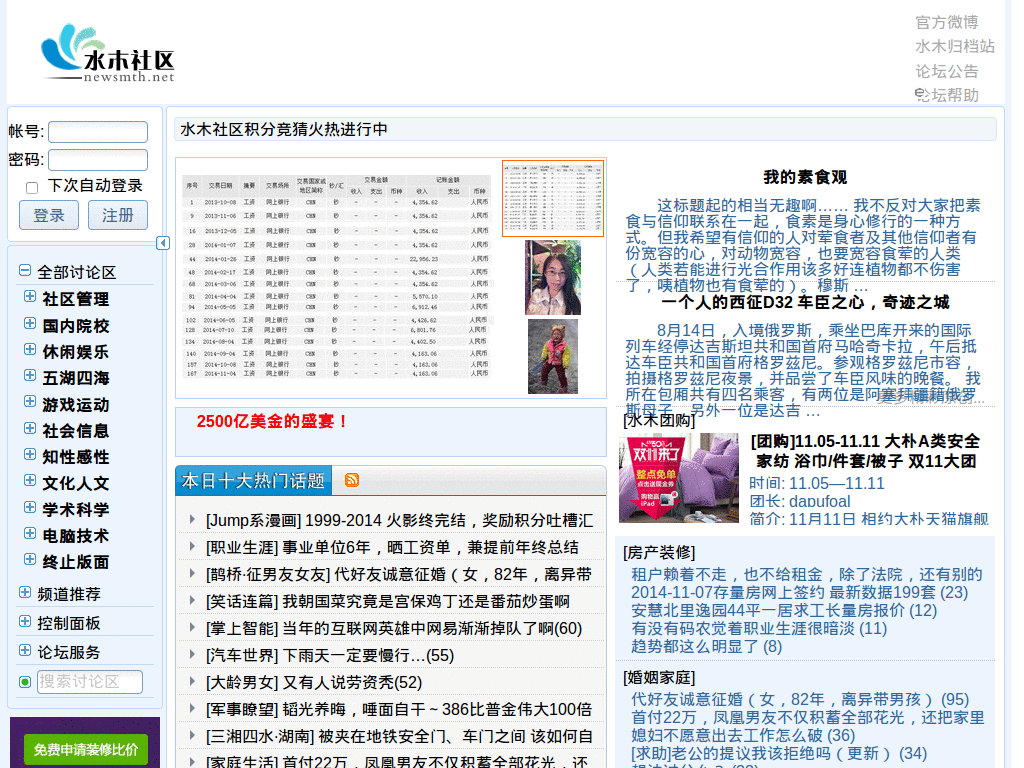Expand the 国内院校 section
This screenshot has height=768, width=1024.
(30, 324)
